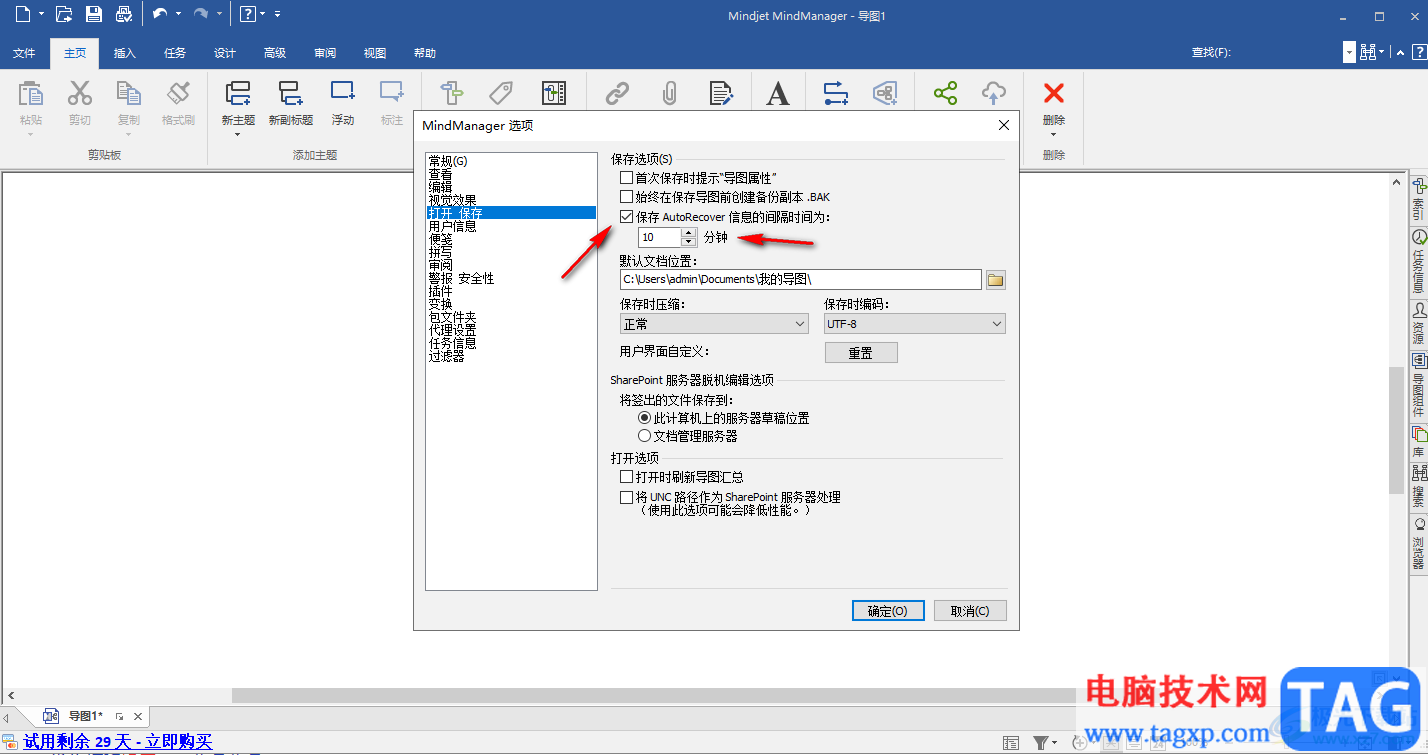This screenshot has height=755, width=1428.
Task: Click the green Share icon
Action: 945,94
